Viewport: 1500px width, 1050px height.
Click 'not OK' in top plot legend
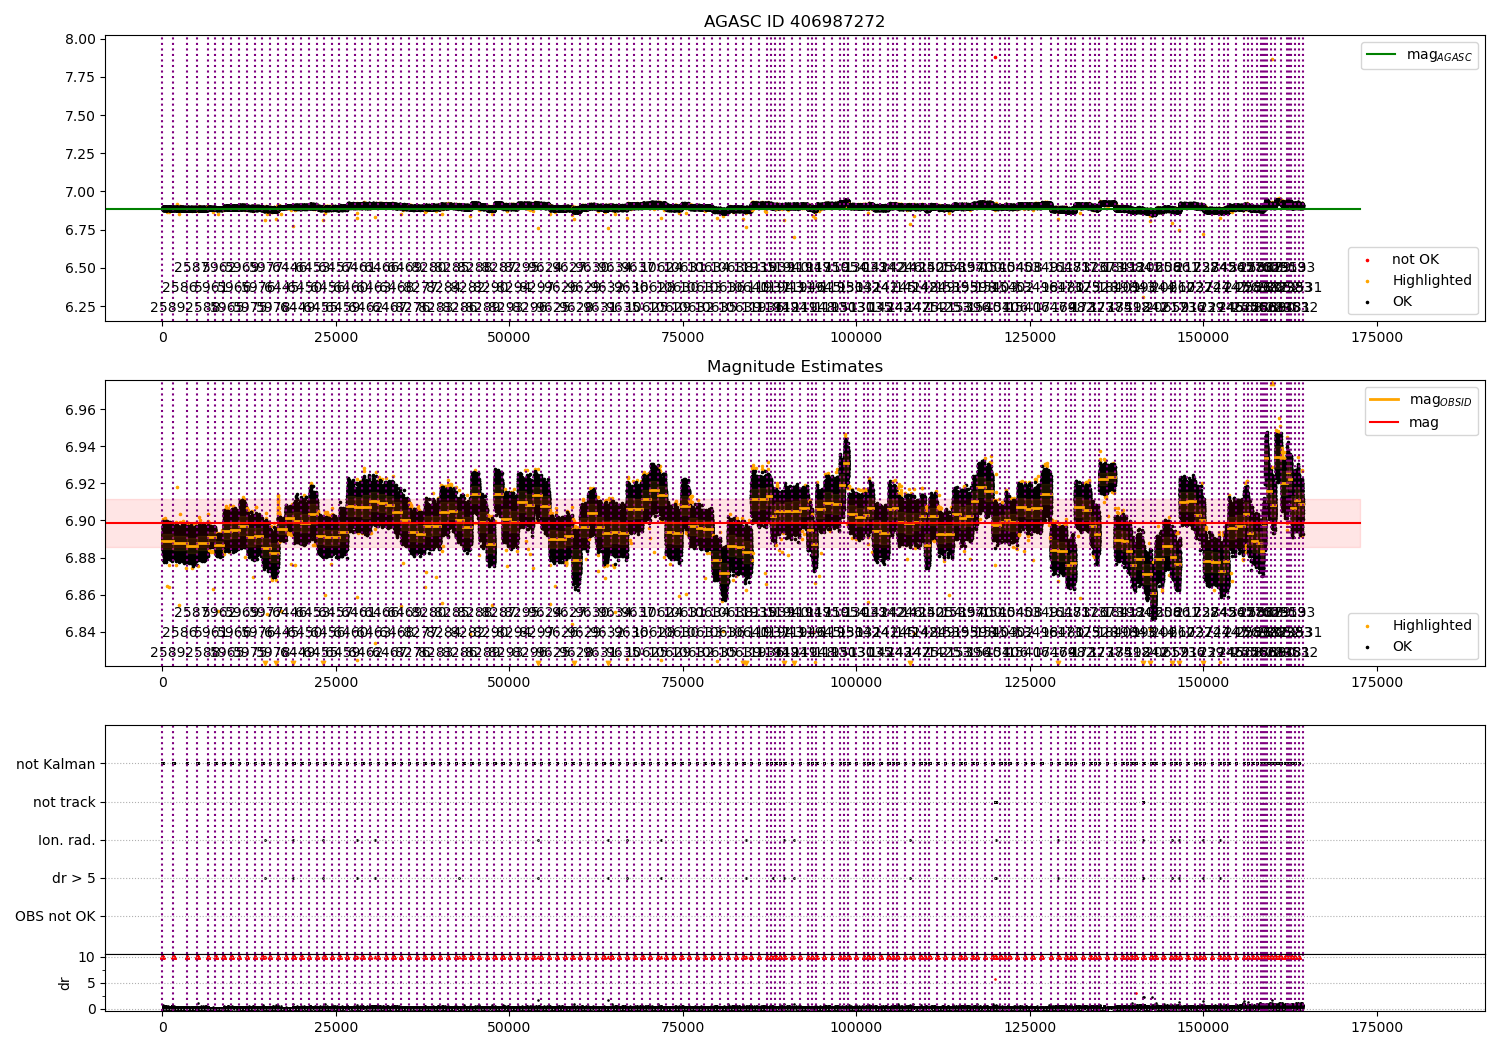1414,260
